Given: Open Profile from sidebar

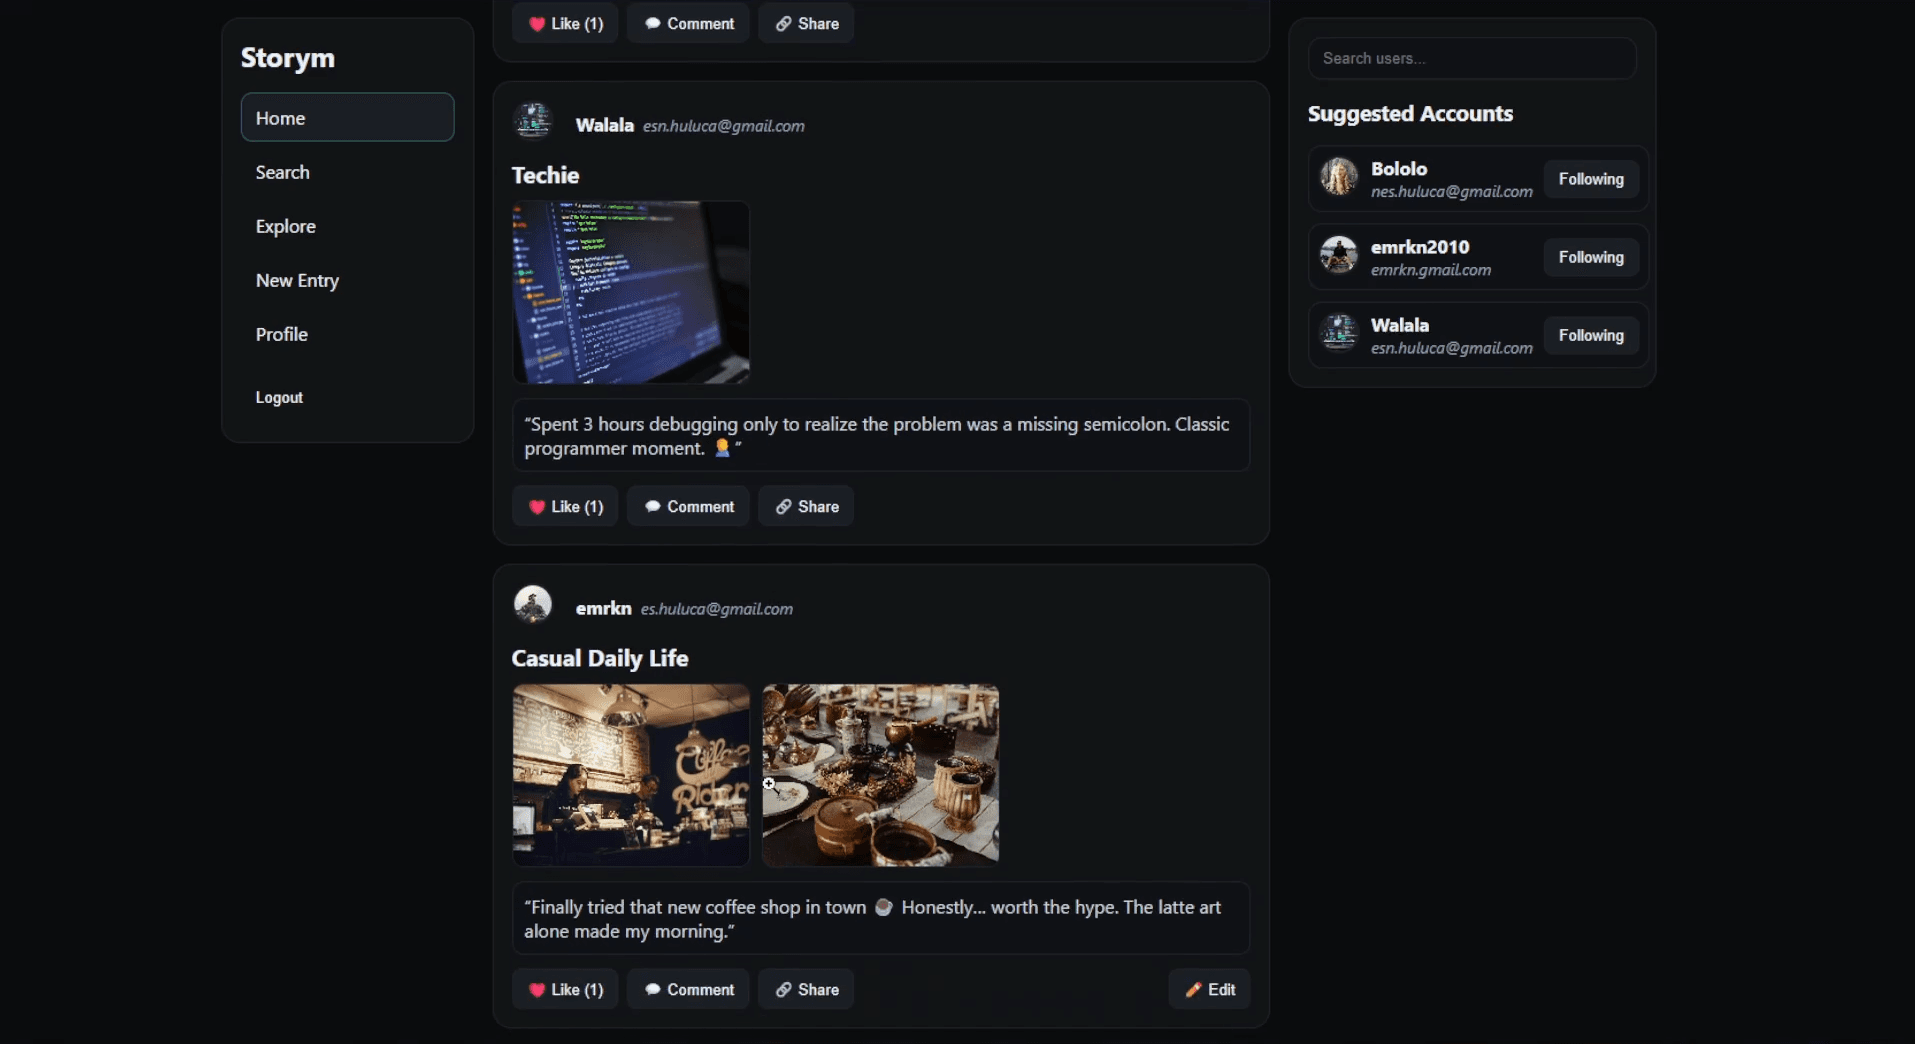Looking at the screenshot, I should pos(282,334).
